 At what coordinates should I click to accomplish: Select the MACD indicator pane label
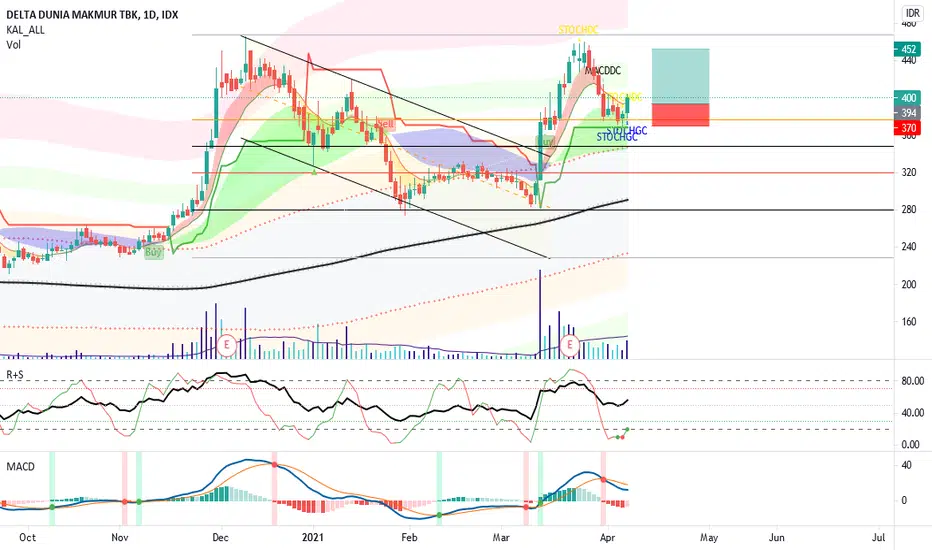tap(20, 467)
